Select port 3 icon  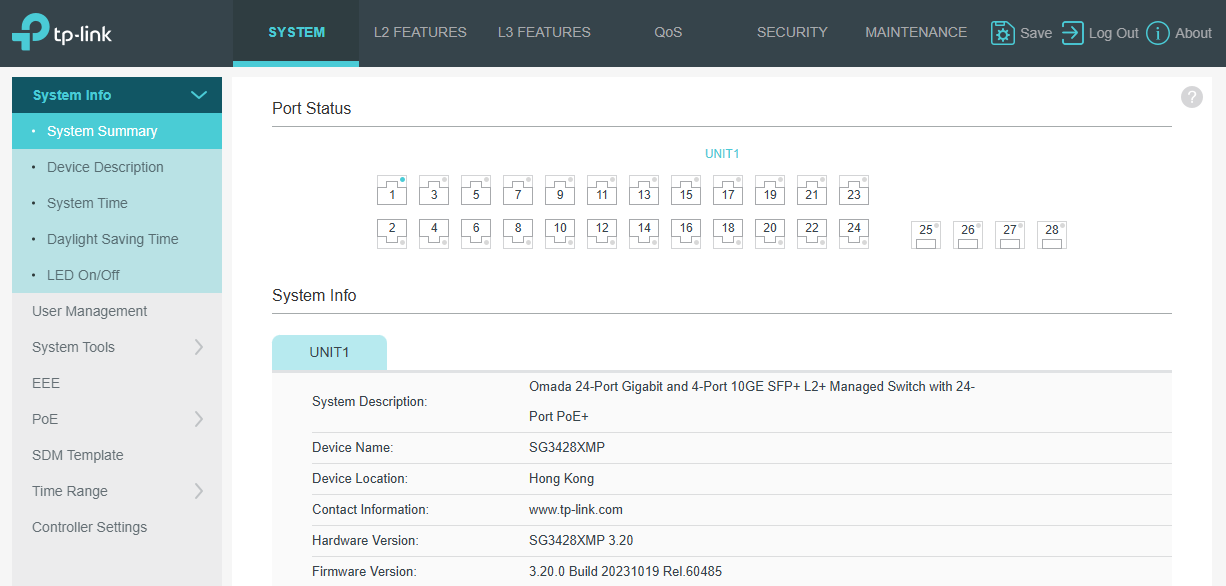(x=434, y=190)
